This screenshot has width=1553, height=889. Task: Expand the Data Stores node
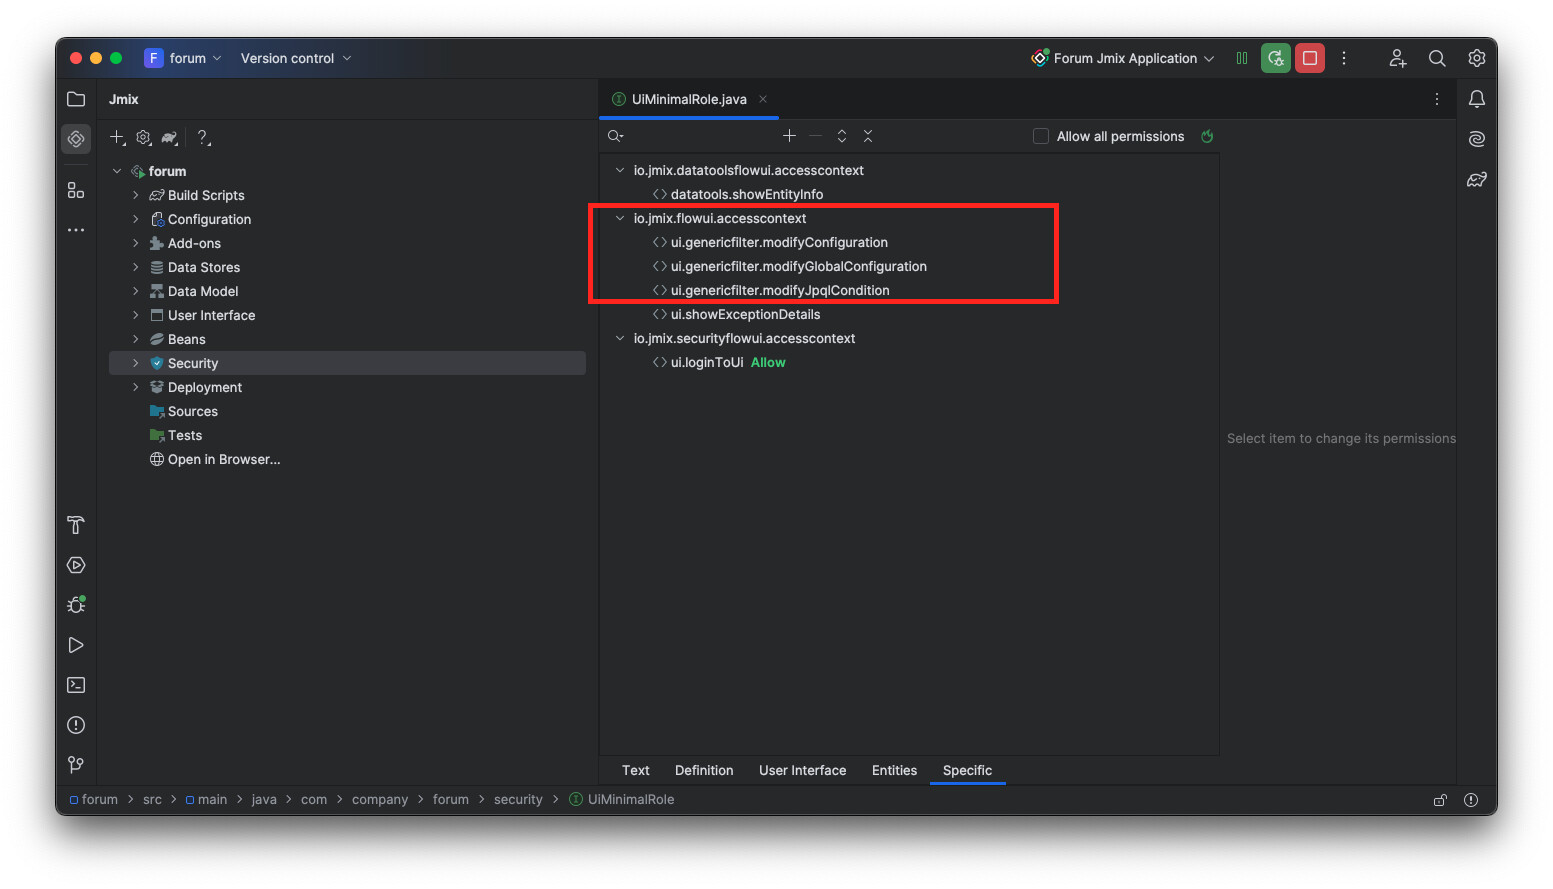coord(136,267)
